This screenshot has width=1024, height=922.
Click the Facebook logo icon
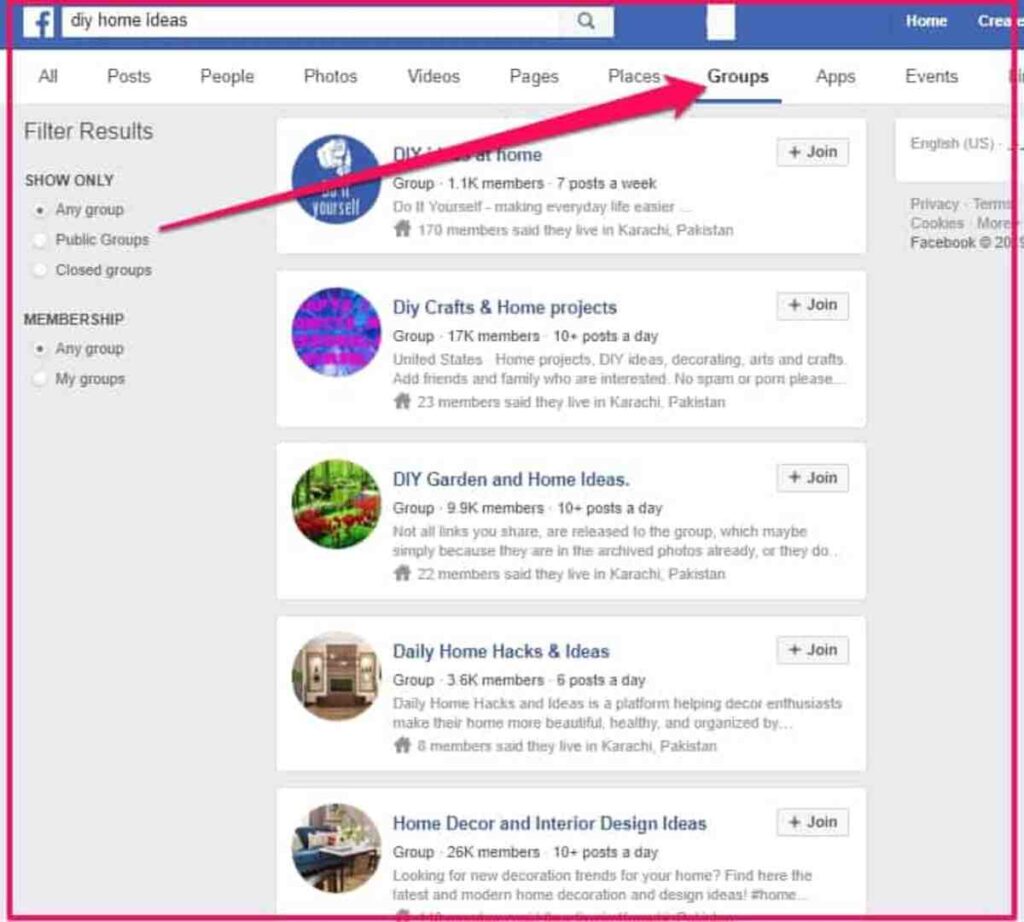point(39,22)
